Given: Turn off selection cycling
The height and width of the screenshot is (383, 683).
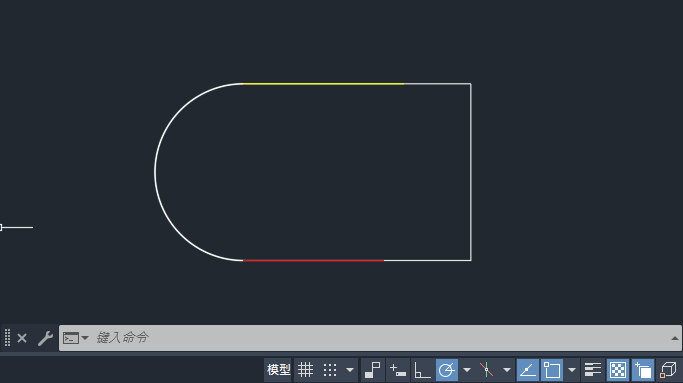Looking at the screenshot, I should (x=643, y=370).
